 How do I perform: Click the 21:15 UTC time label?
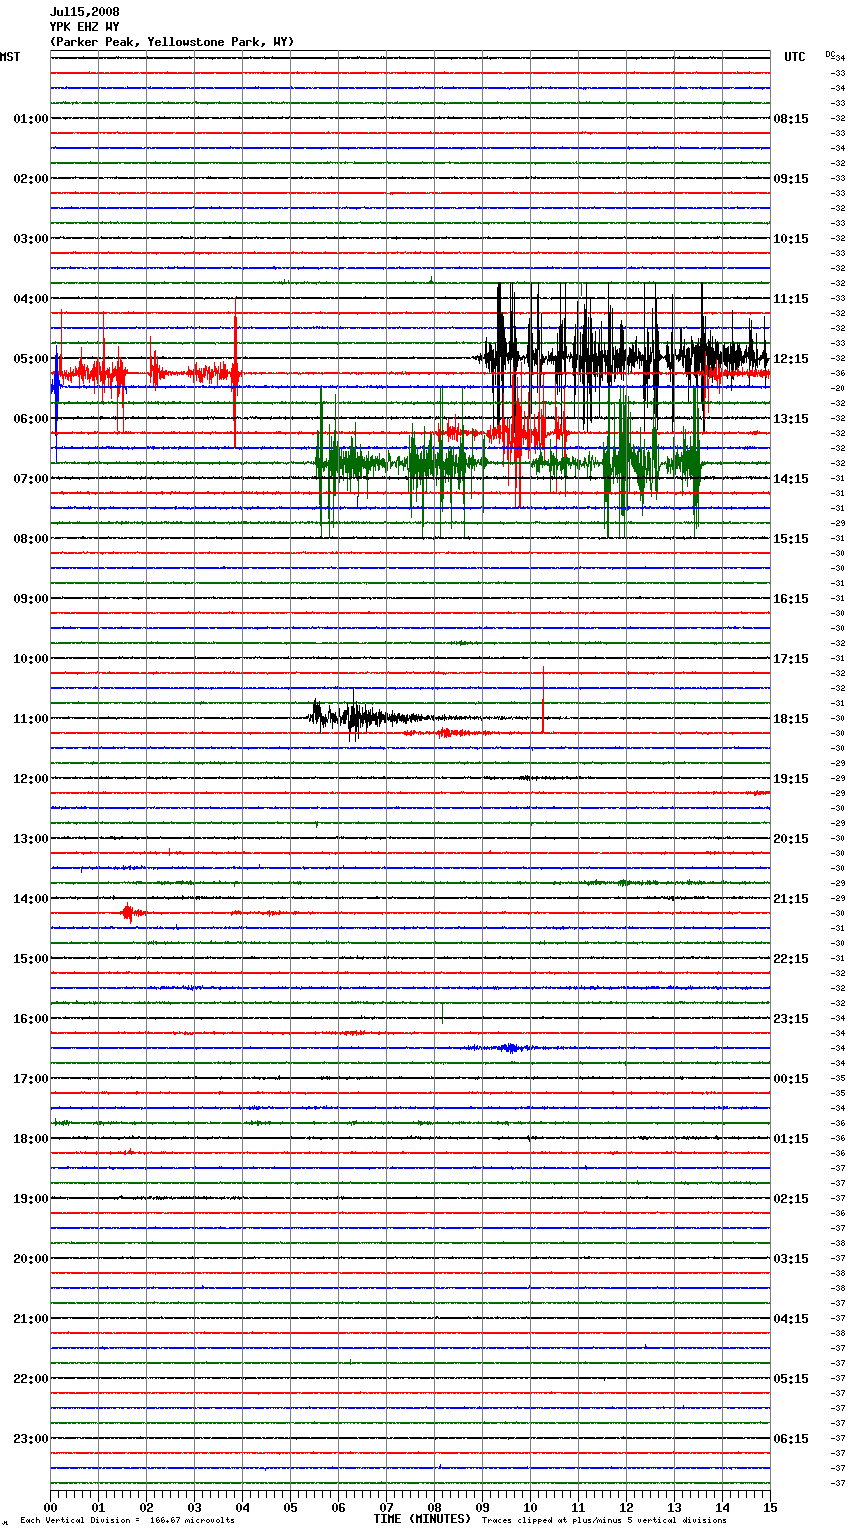click(791, 899)
